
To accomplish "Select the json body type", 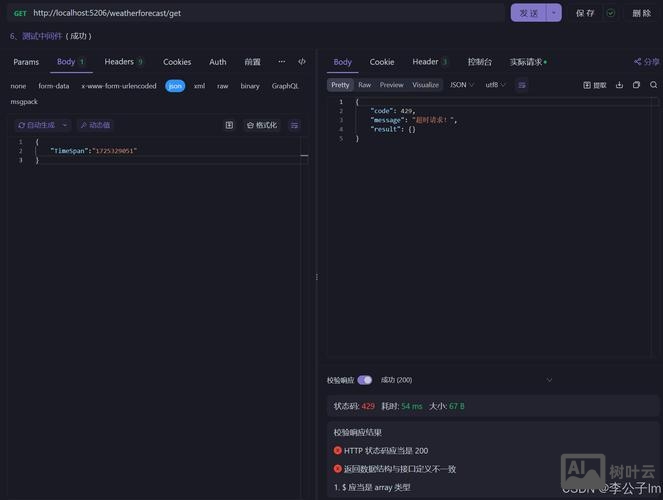I will 175,86.
